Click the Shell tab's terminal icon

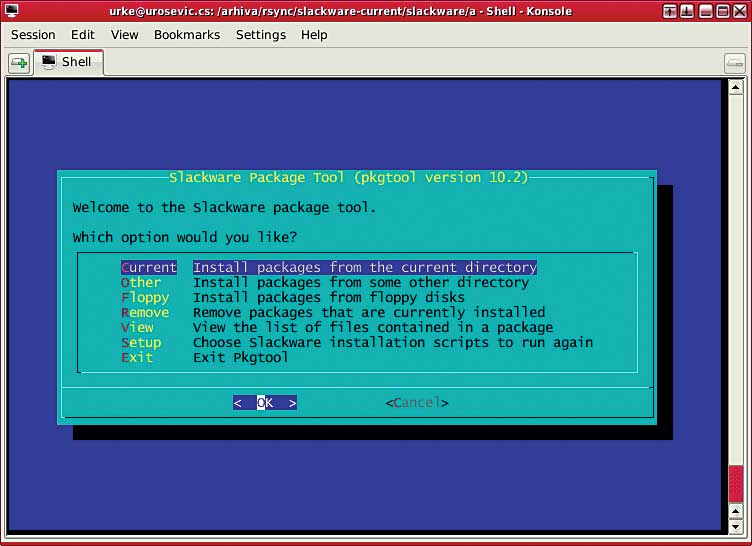(x=48, y=62)
